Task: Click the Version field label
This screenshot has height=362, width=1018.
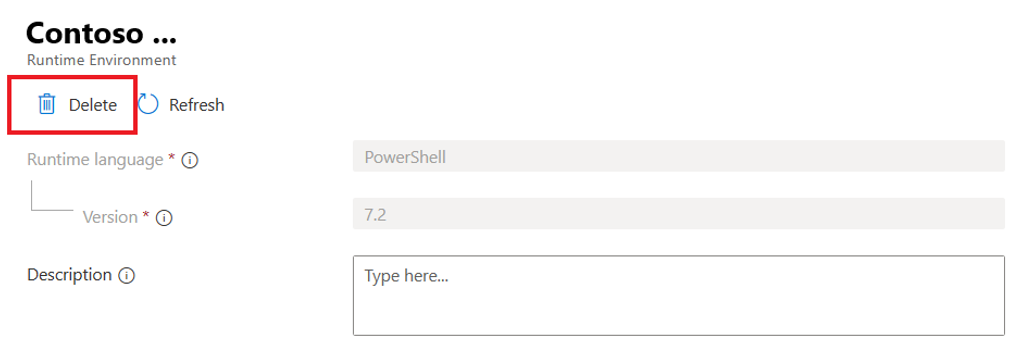Action: pos(110,217)
